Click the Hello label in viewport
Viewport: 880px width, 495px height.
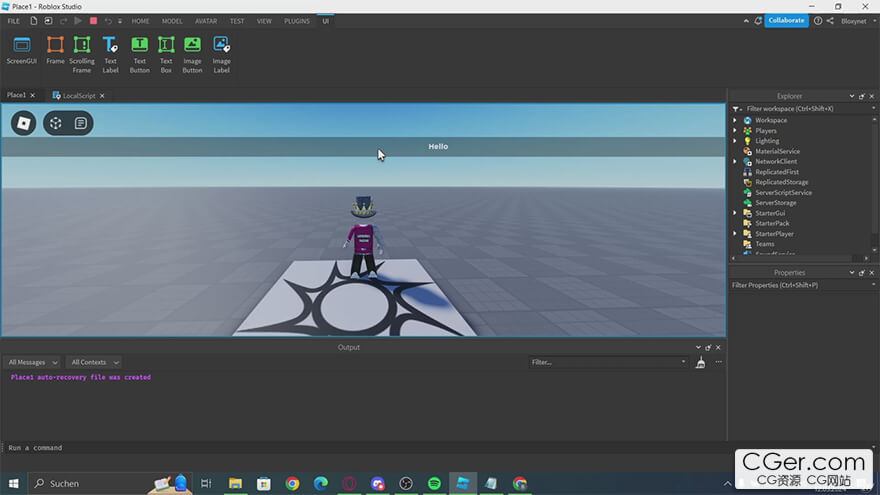[438, 146]
